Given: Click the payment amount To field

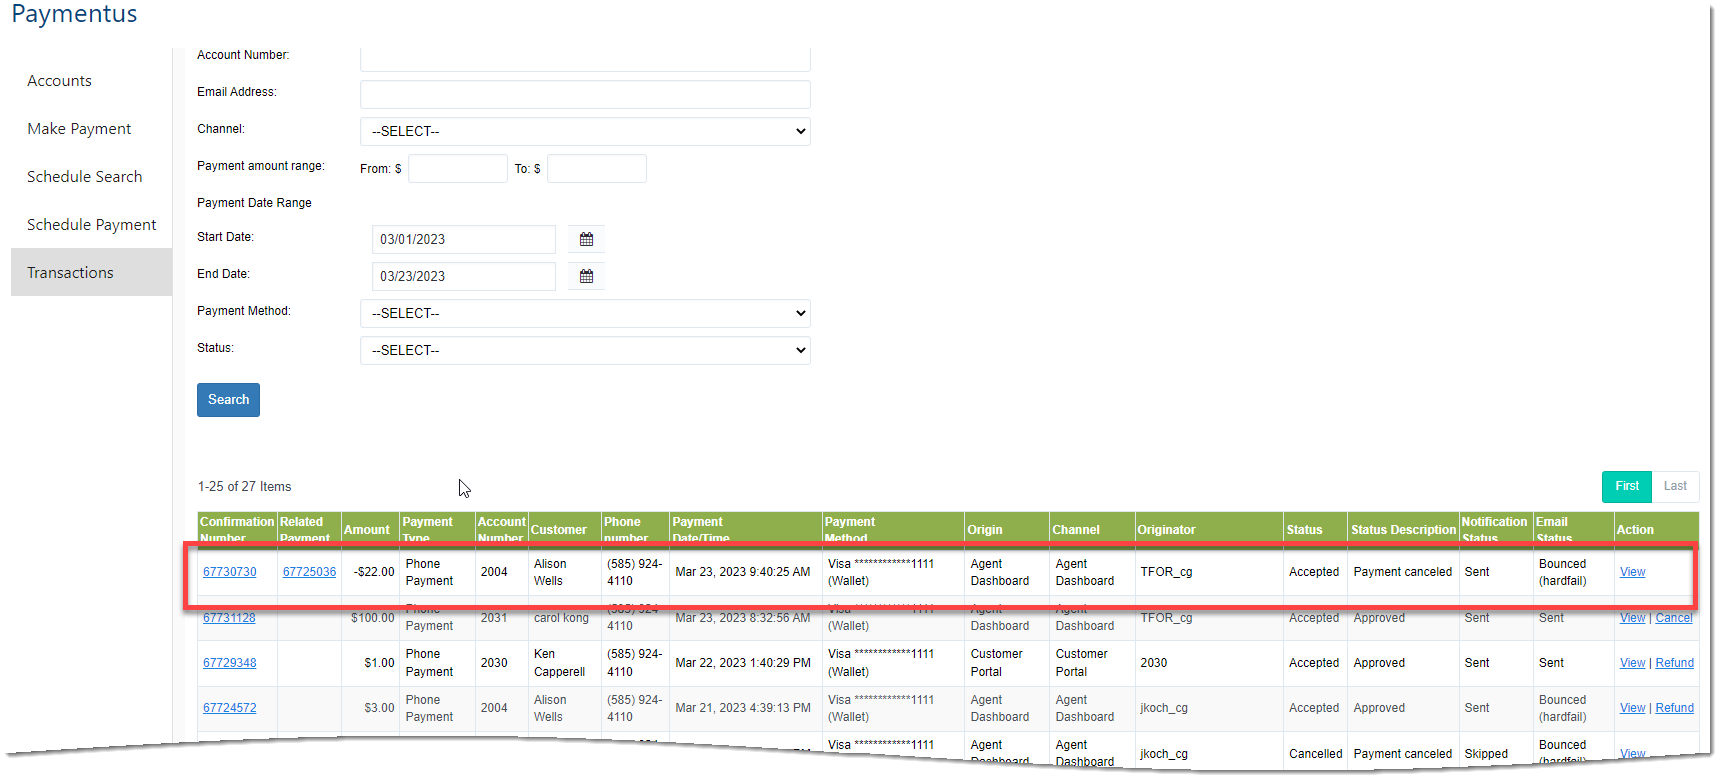Looking at the screenshot, I should [x=596, y=168].
